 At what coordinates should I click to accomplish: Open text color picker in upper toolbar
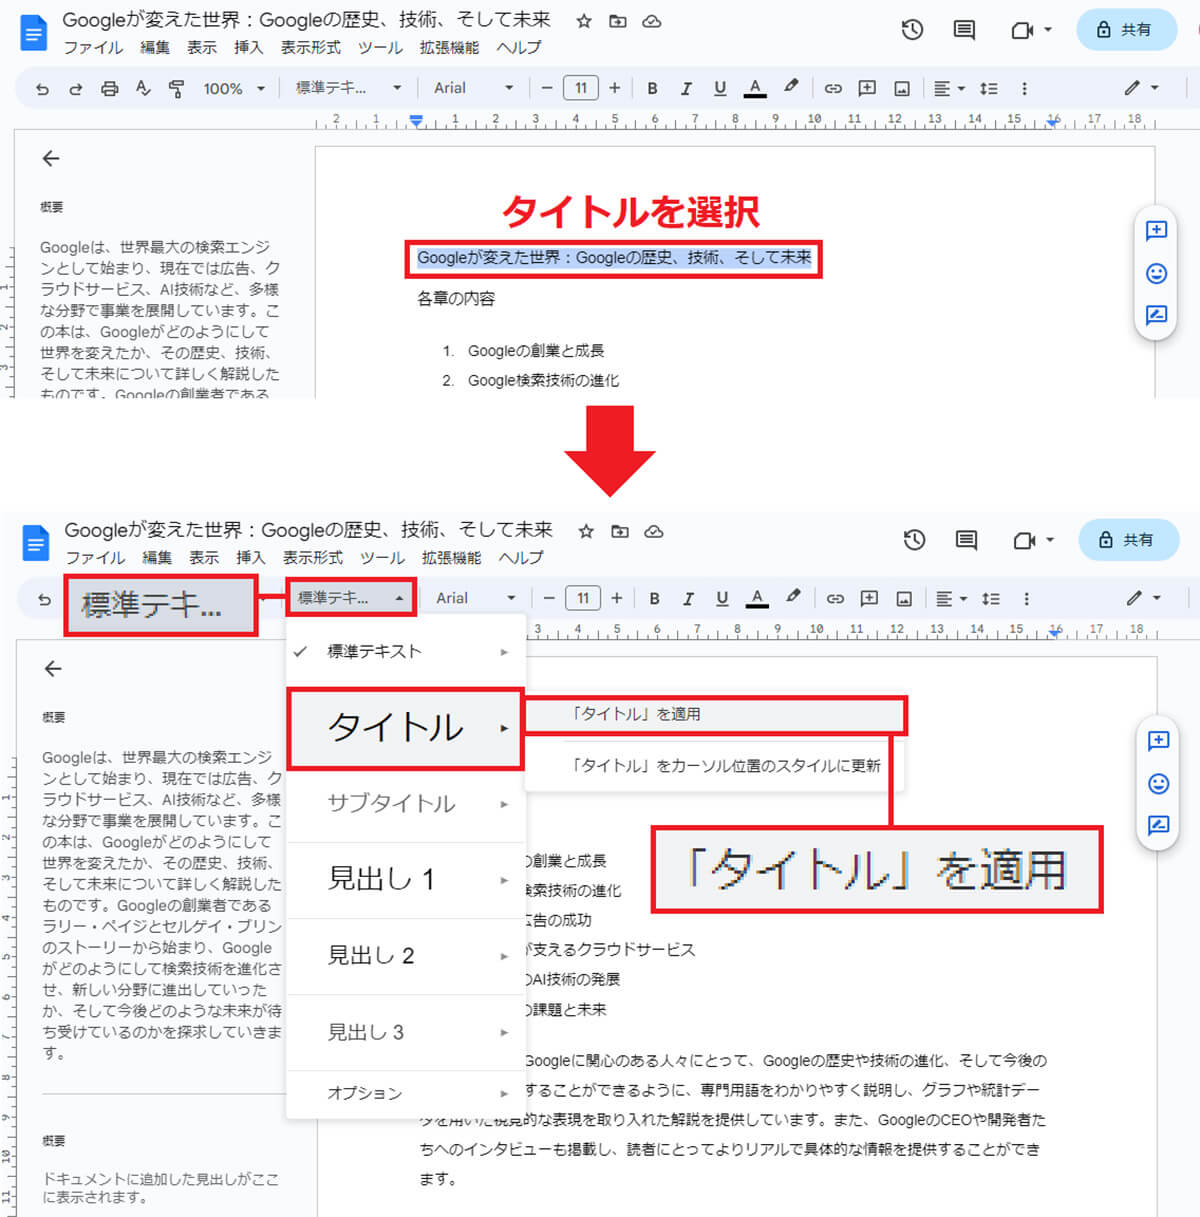(755, 88)
